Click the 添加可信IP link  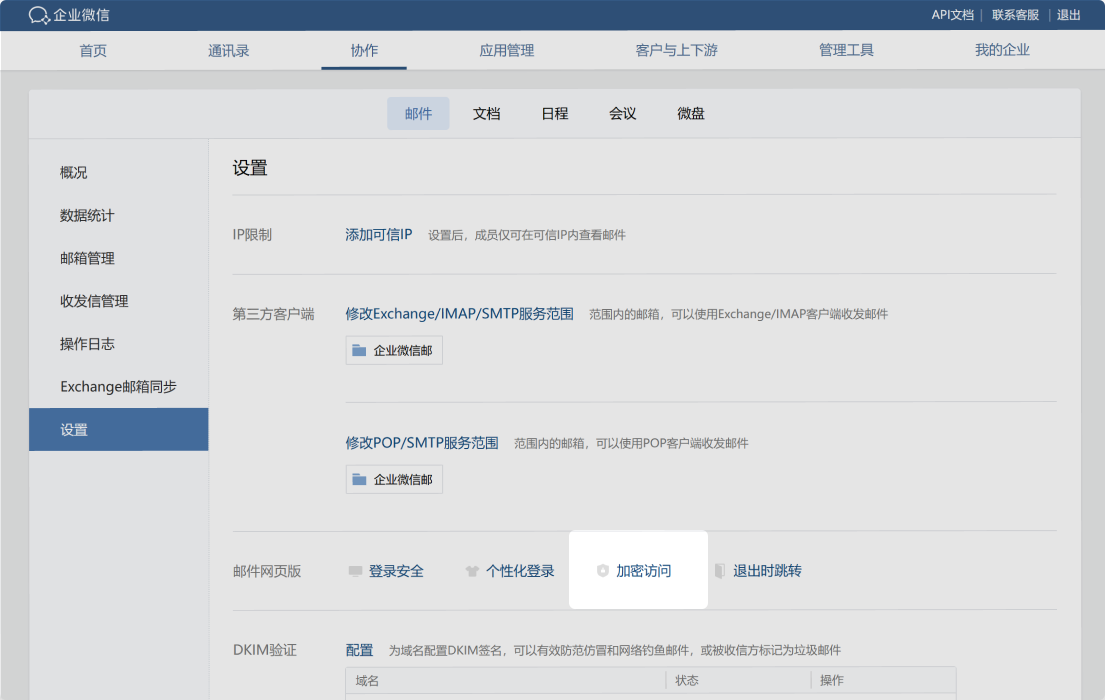[378, 235]
